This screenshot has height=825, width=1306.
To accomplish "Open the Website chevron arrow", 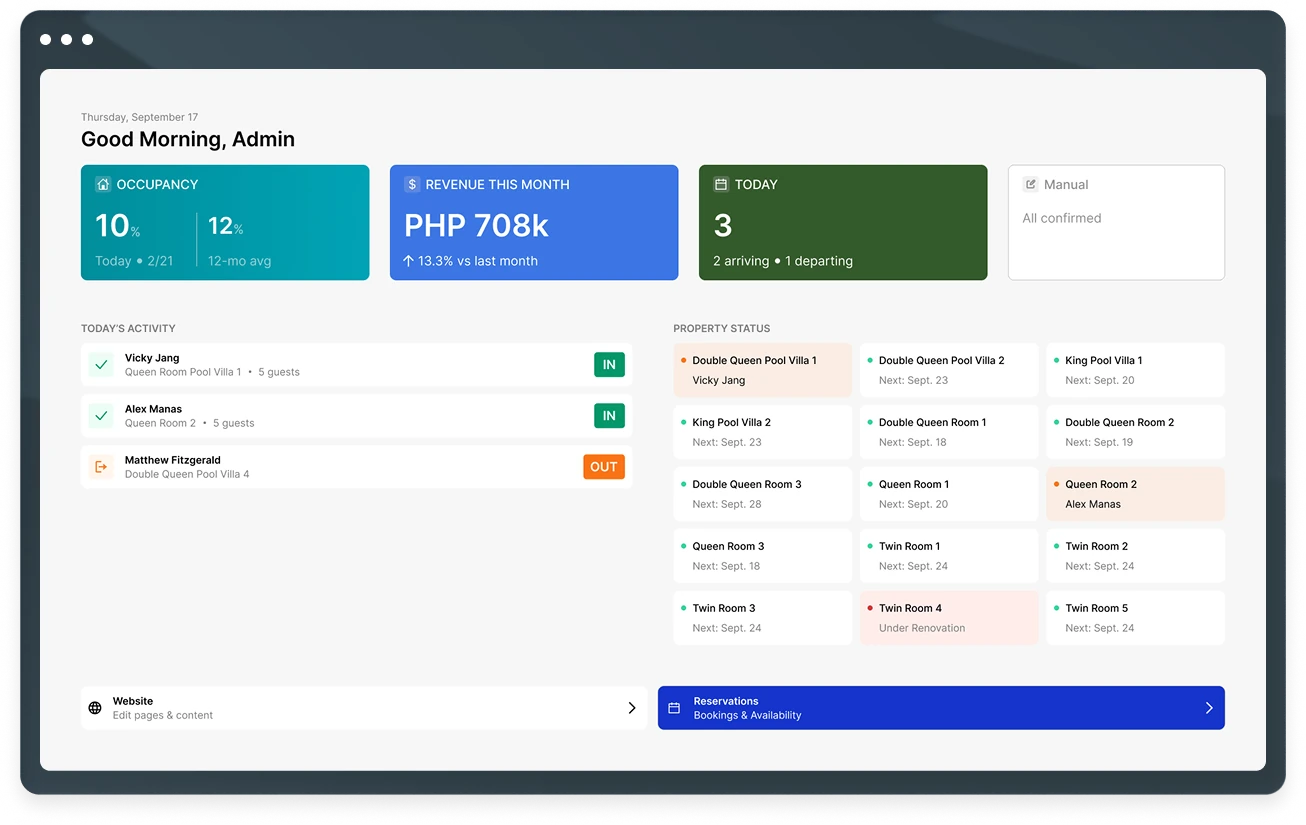I will (632, 708).
